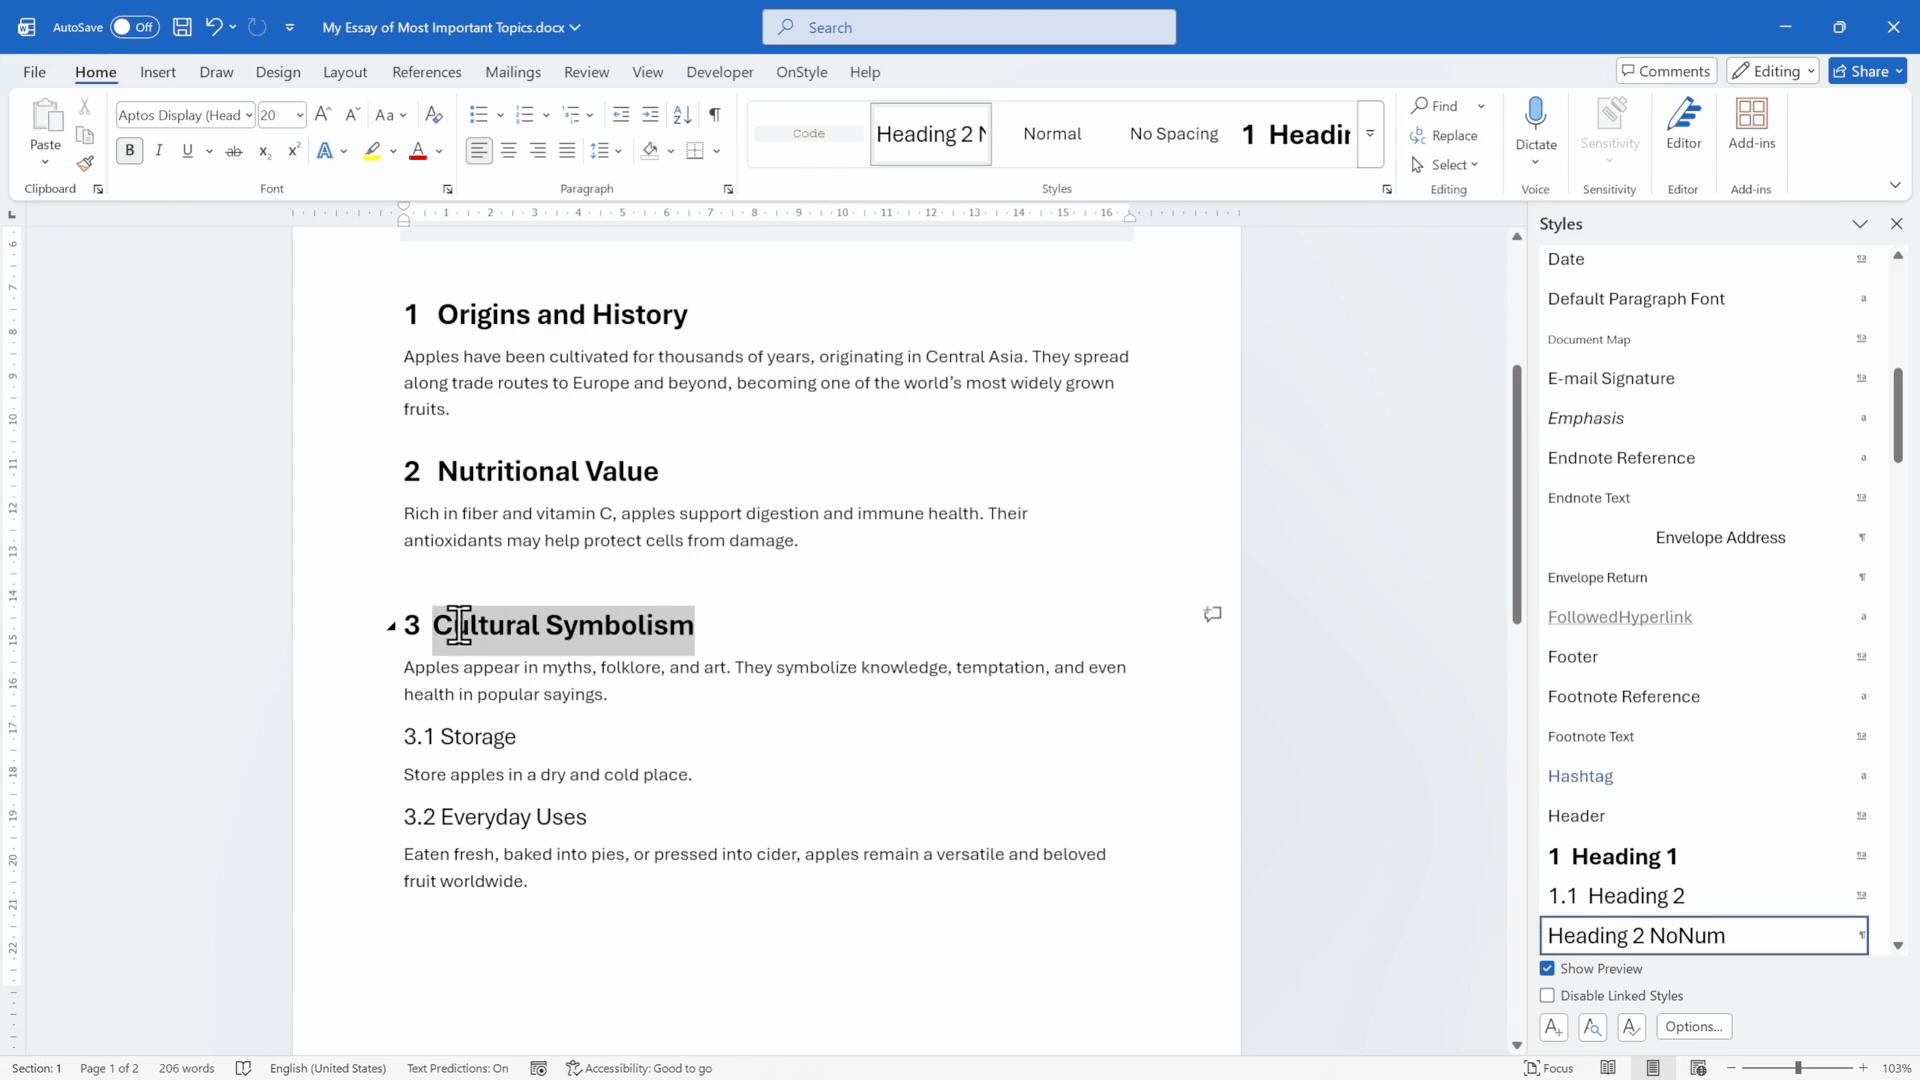Toggle paragraph marks with Show/Hide ¶
Screen dimensions: 1920x1080
pyautogui.click(x=715, y=115)
